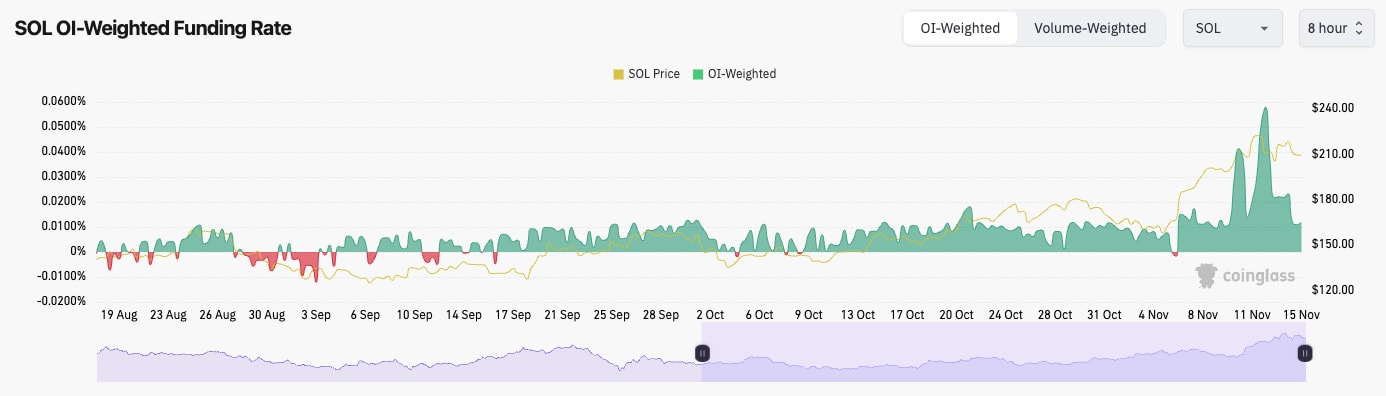Click the 0.0200% axis label
This screenshot has height=396, width=1386.
click(64, 201)
